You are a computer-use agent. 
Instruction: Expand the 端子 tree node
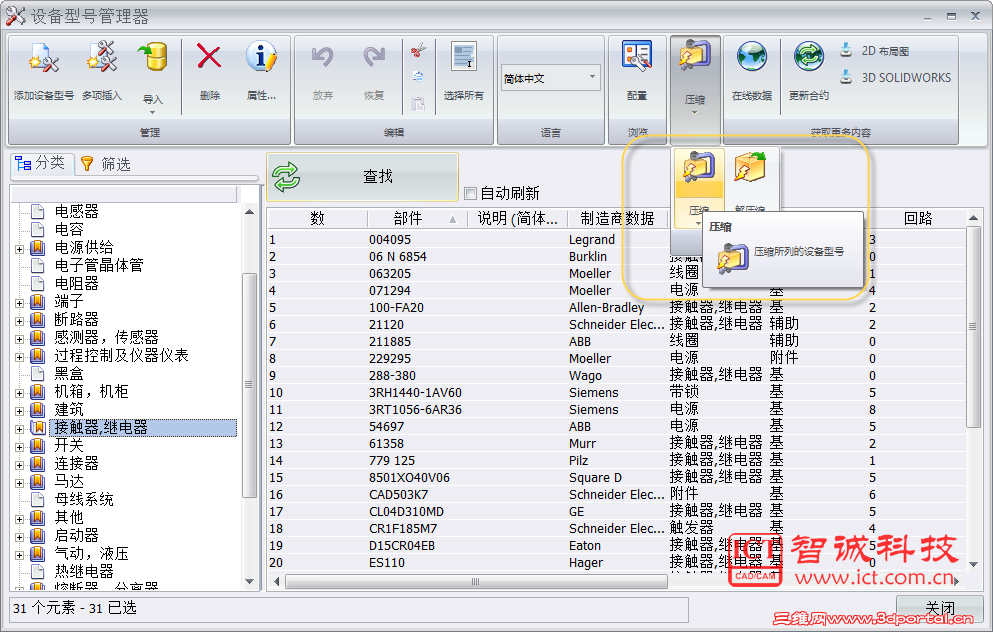coord(20,303)
